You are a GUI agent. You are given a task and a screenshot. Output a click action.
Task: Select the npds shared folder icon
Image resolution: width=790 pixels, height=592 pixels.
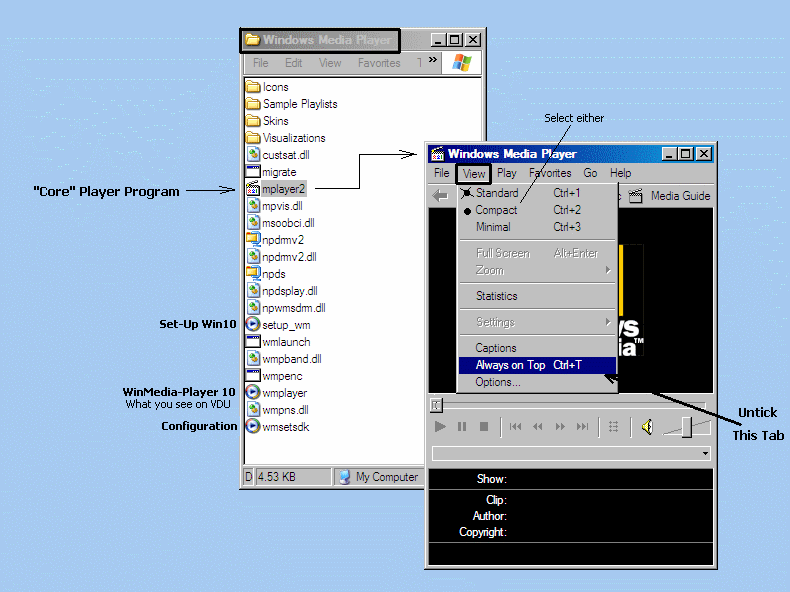(x=253, y=274)
